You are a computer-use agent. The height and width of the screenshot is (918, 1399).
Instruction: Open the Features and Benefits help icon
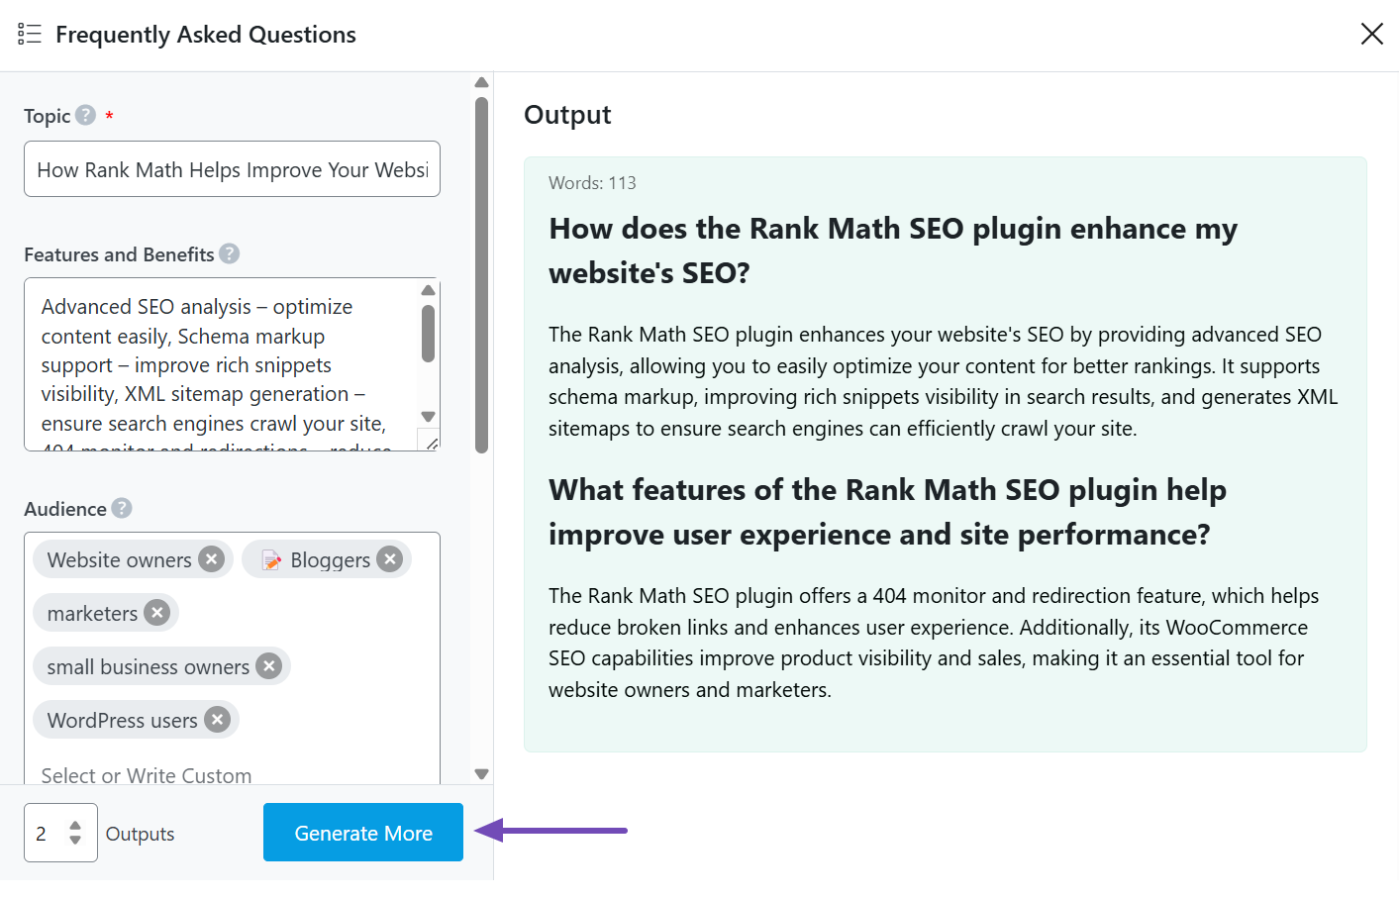pyautogui.click(x=229, y=254)
